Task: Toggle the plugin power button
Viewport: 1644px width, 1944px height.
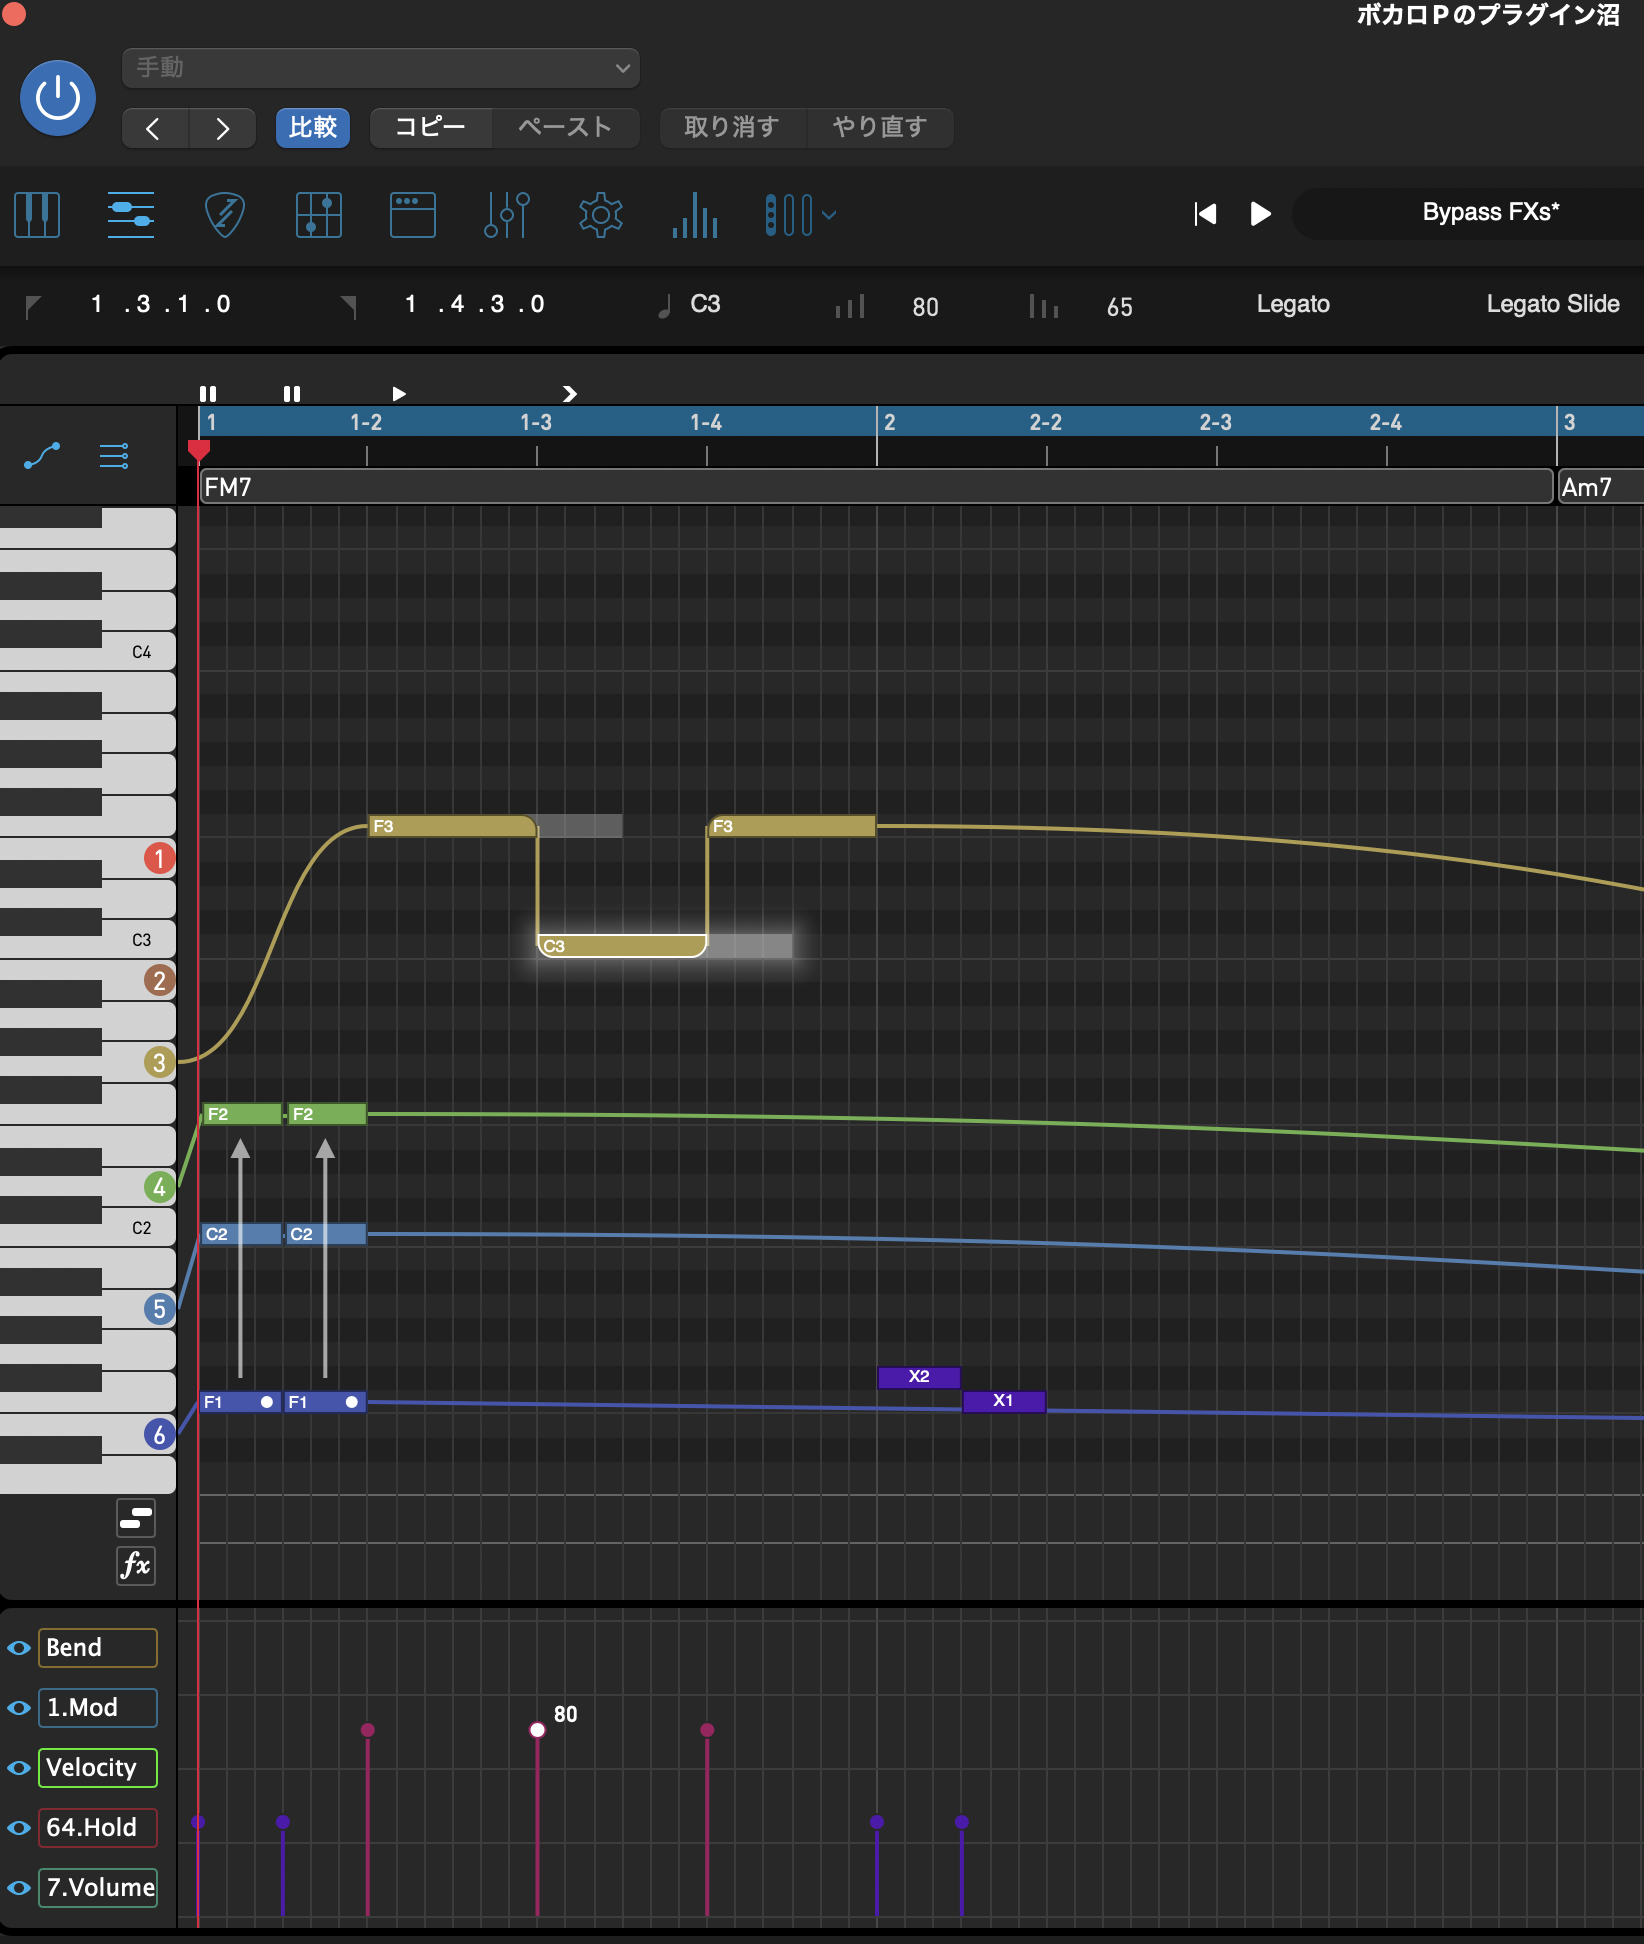Action: (x=58, y=98)
